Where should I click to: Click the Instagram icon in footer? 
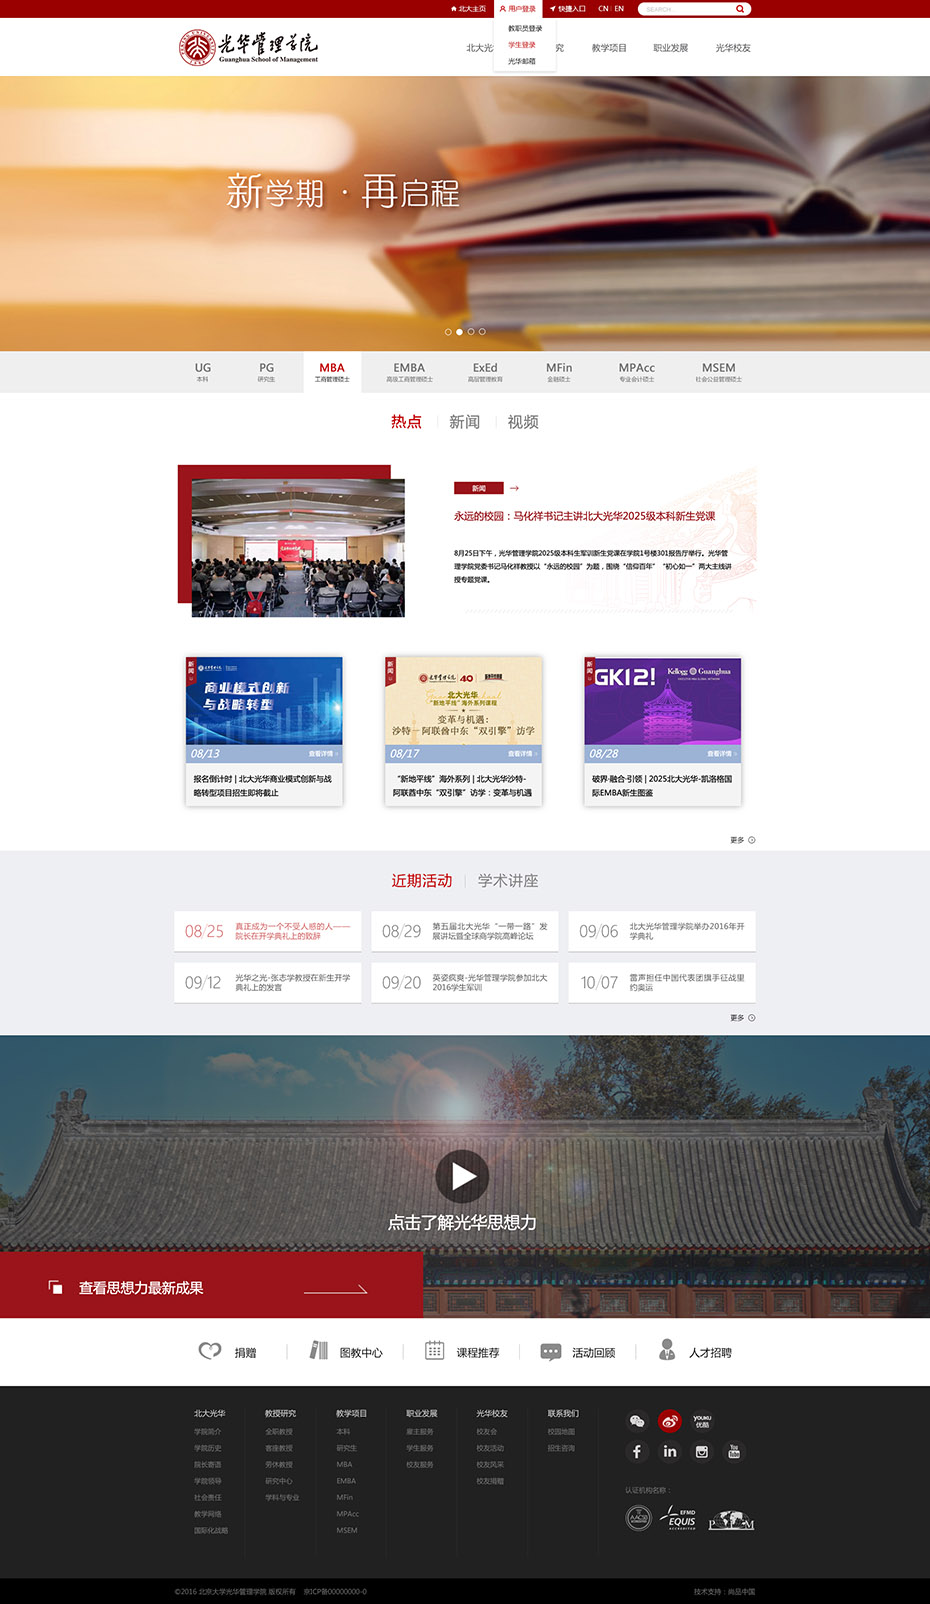[x=702, y=1452]
